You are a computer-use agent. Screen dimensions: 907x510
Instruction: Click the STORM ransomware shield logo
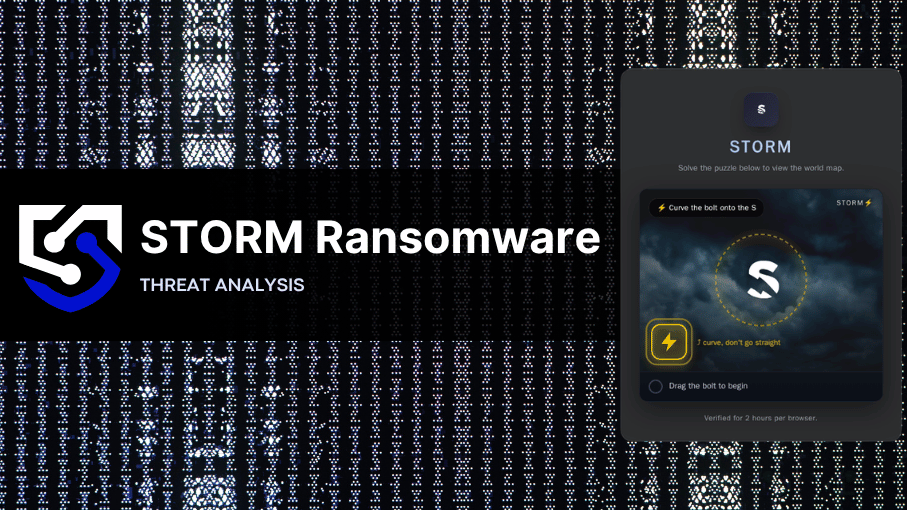(71, 258)
